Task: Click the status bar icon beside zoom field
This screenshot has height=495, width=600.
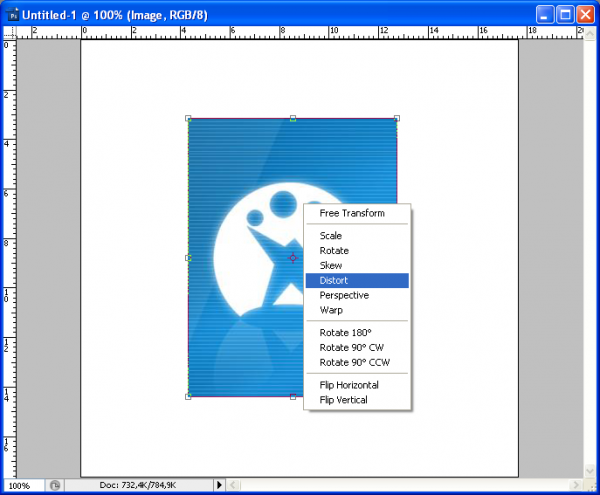Action: click(x=56, y=485)
